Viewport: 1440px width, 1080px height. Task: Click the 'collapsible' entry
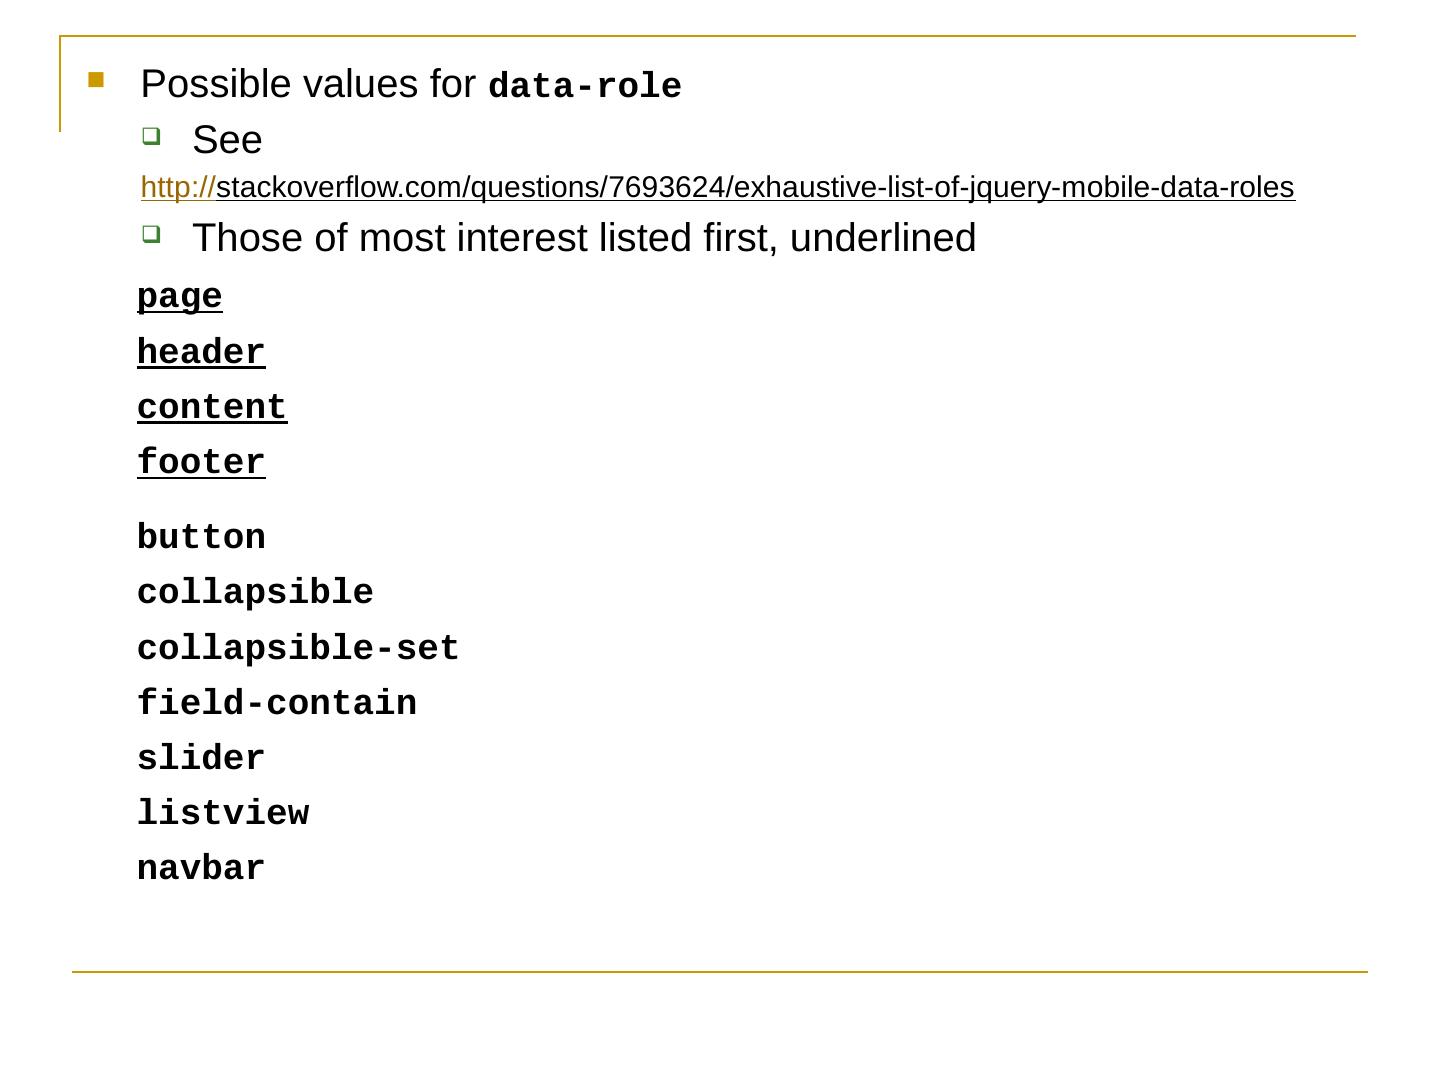pos(255,593)
